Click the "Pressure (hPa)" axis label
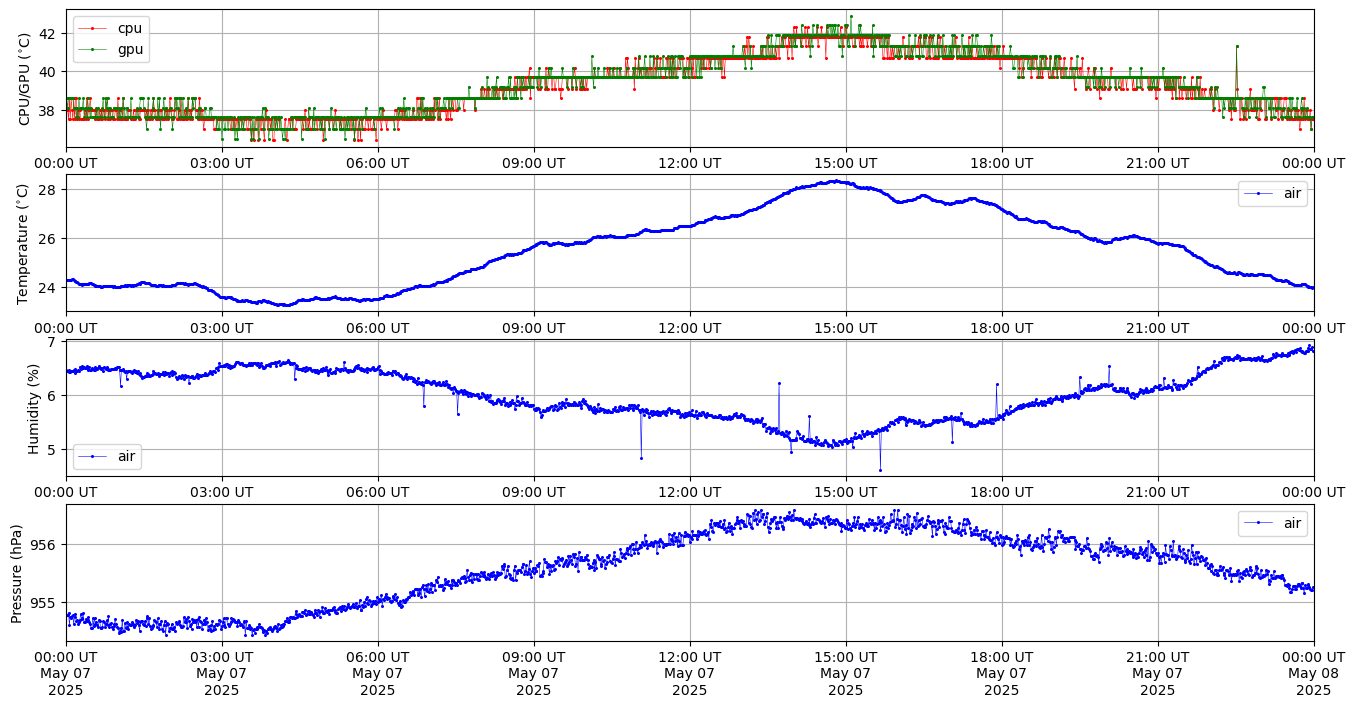This screenshot has width=1355, height=707. click(17, 573)
